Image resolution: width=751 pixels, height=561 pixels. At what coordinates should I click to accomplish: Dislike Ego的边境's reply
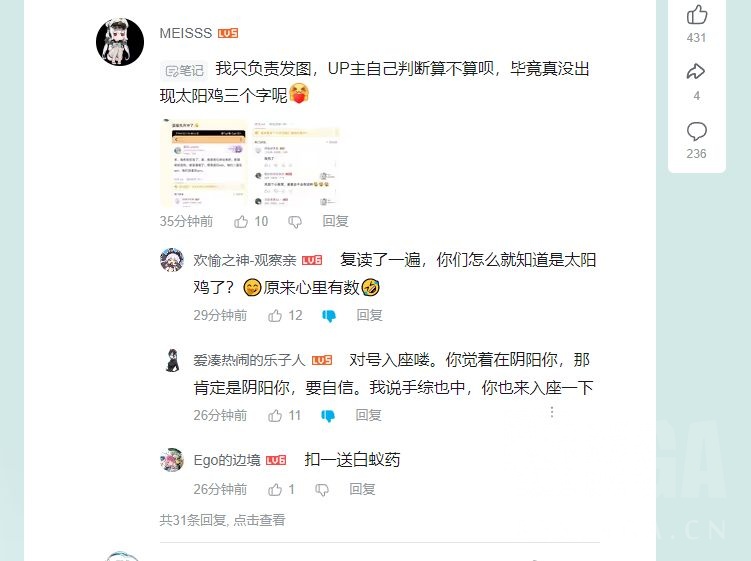(x=322, y=490)
